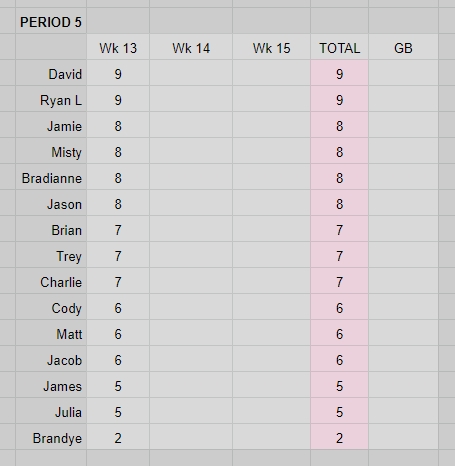Select the GB column header cell

(403, 47)
